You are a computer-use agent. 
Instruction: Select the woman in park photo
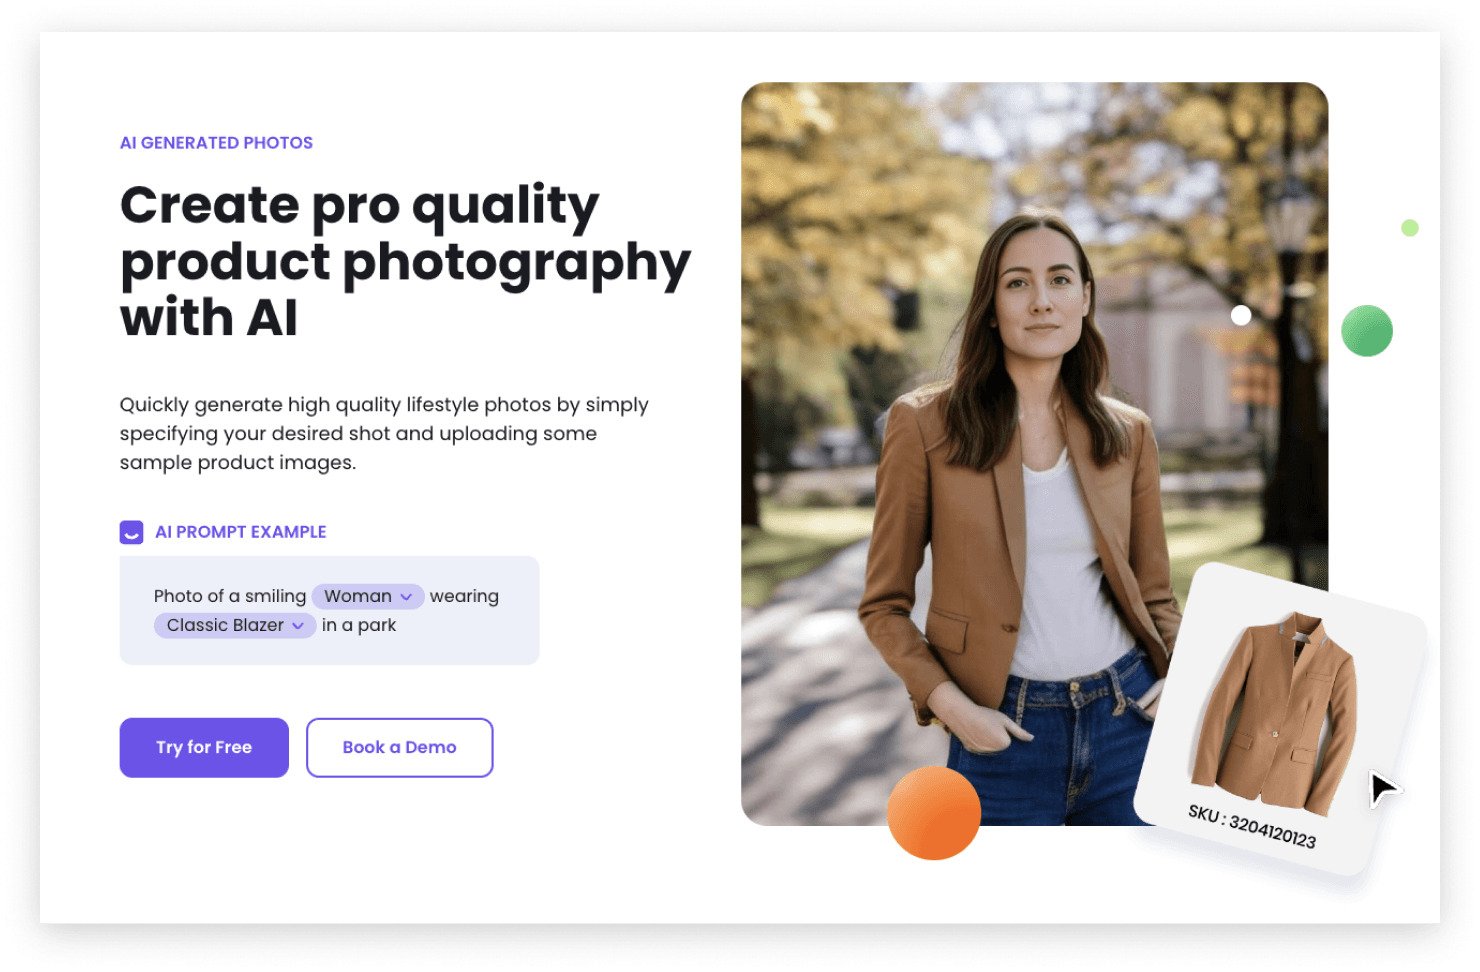coord(1034,454)
